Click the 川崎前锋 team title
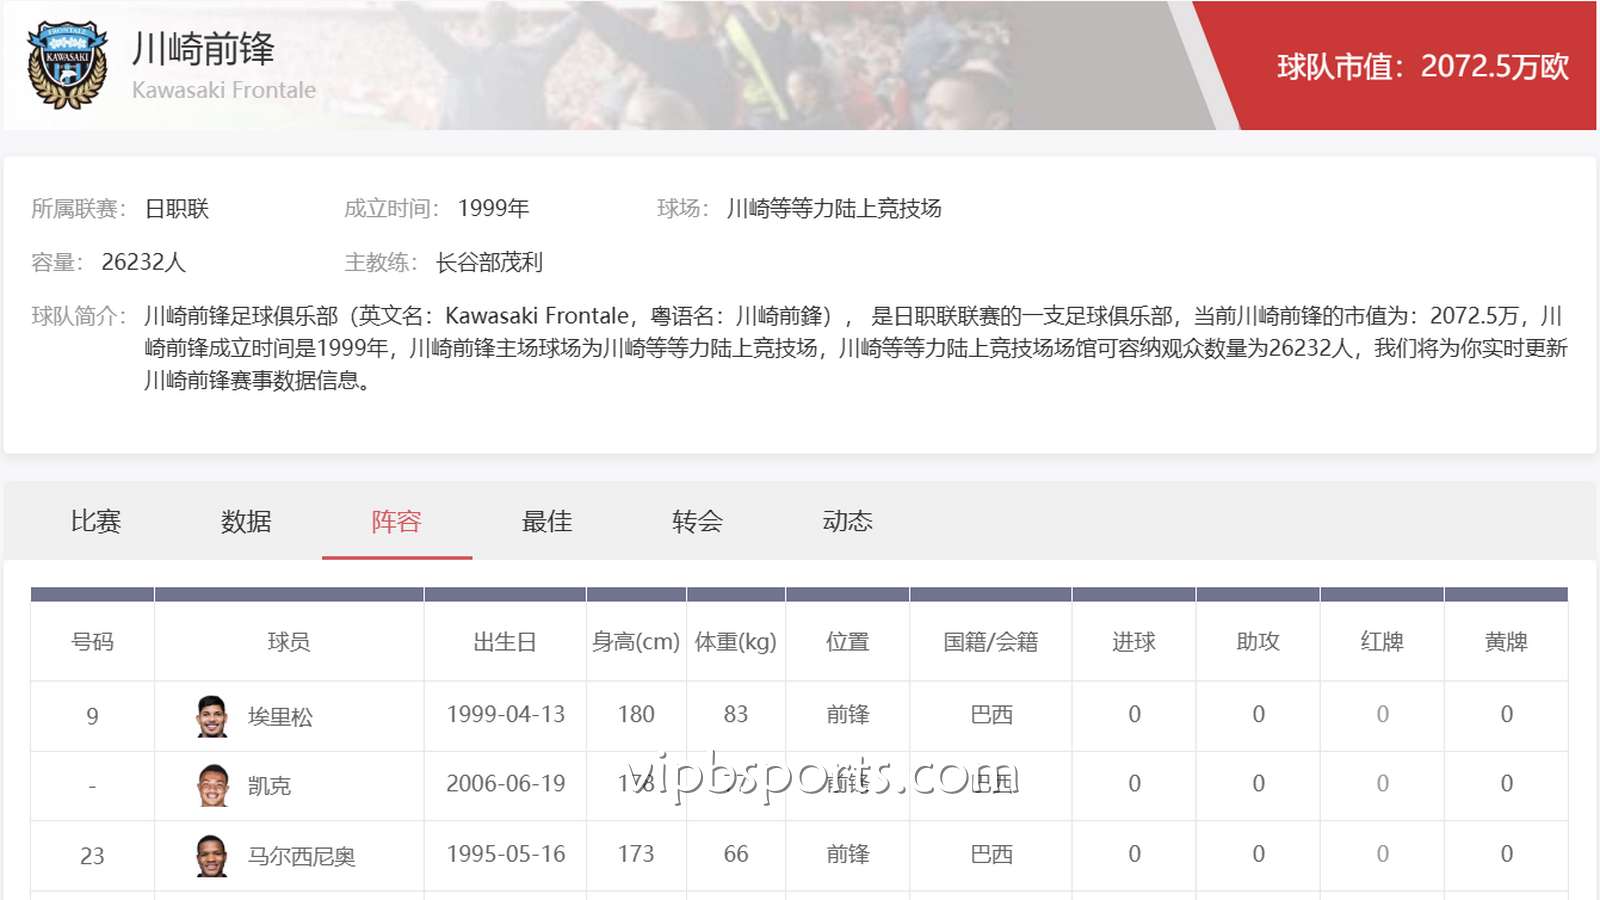Screen dimensions: 1600x900 pyautogui.click(x=203, y=49)
